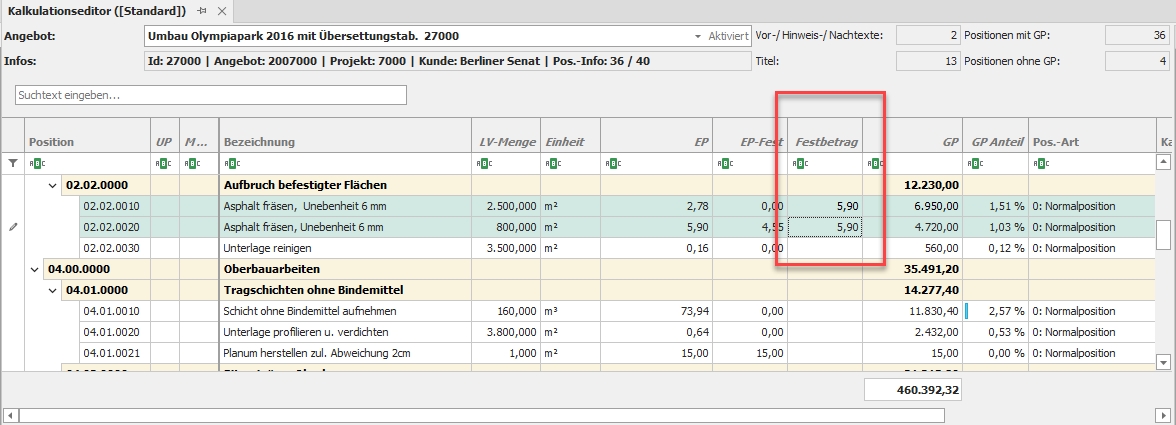Click the funnel filter icon in the filter row
The width and height of the screenshot is (1176, 425).
(x=13, y=162)
